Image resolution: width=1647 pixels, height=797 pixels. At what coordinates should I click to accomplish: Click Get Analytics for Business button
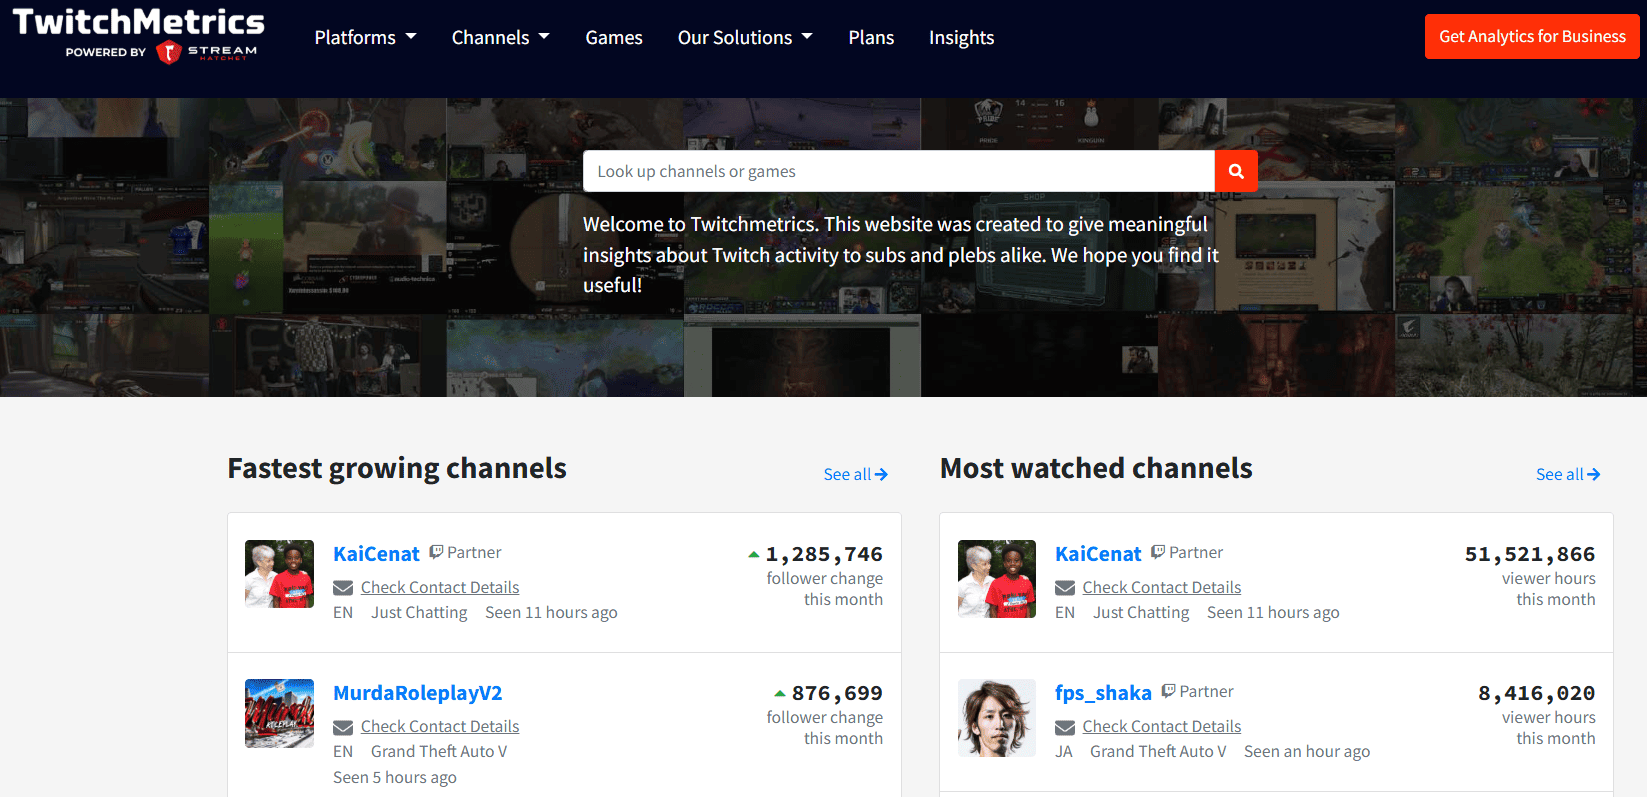[x=1532, y=37]
